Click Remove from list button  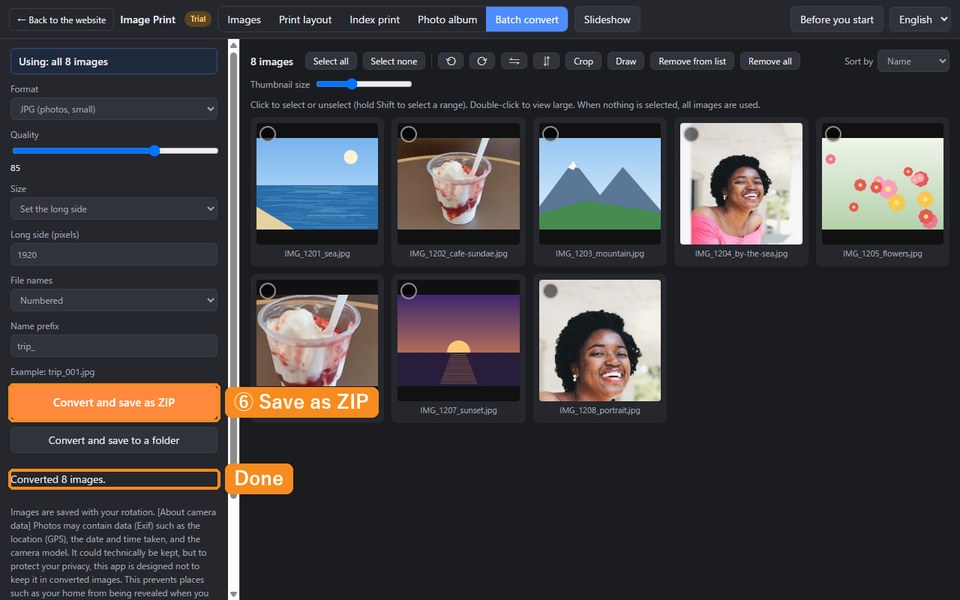click(x=692, y=61)
